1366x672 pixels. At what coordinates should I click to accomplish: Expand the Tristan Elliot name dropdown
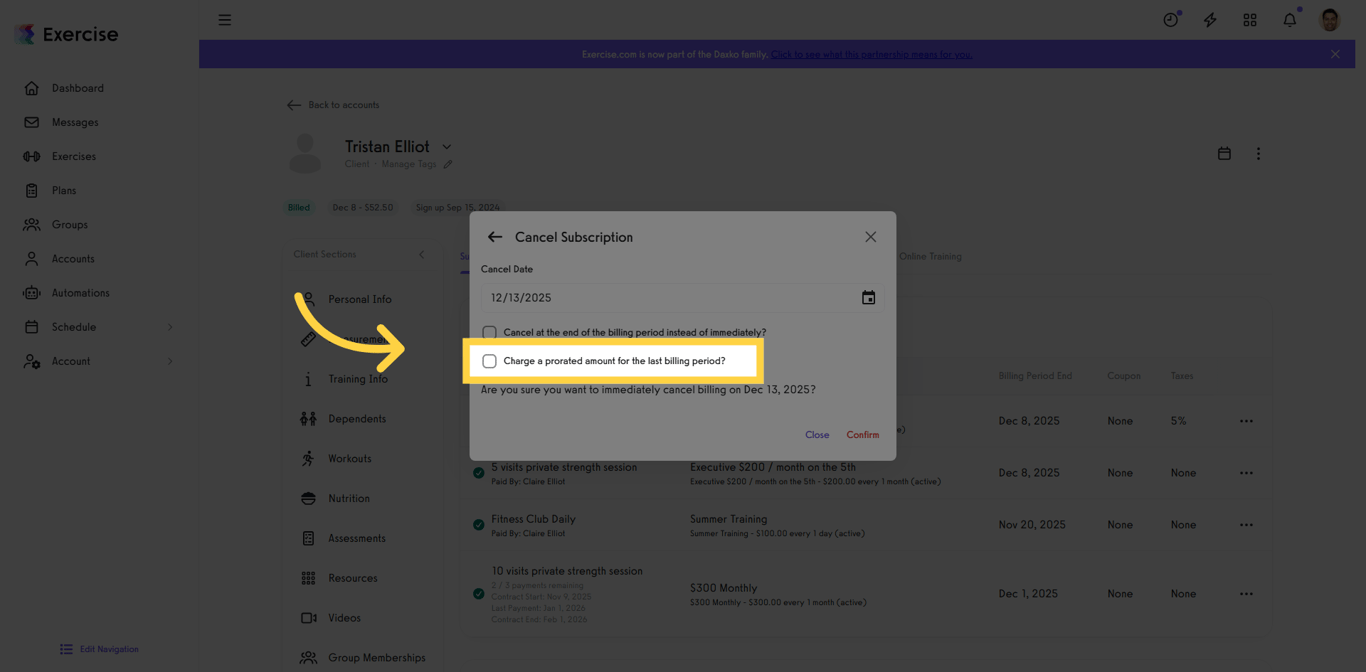click(x=446, y=145)
